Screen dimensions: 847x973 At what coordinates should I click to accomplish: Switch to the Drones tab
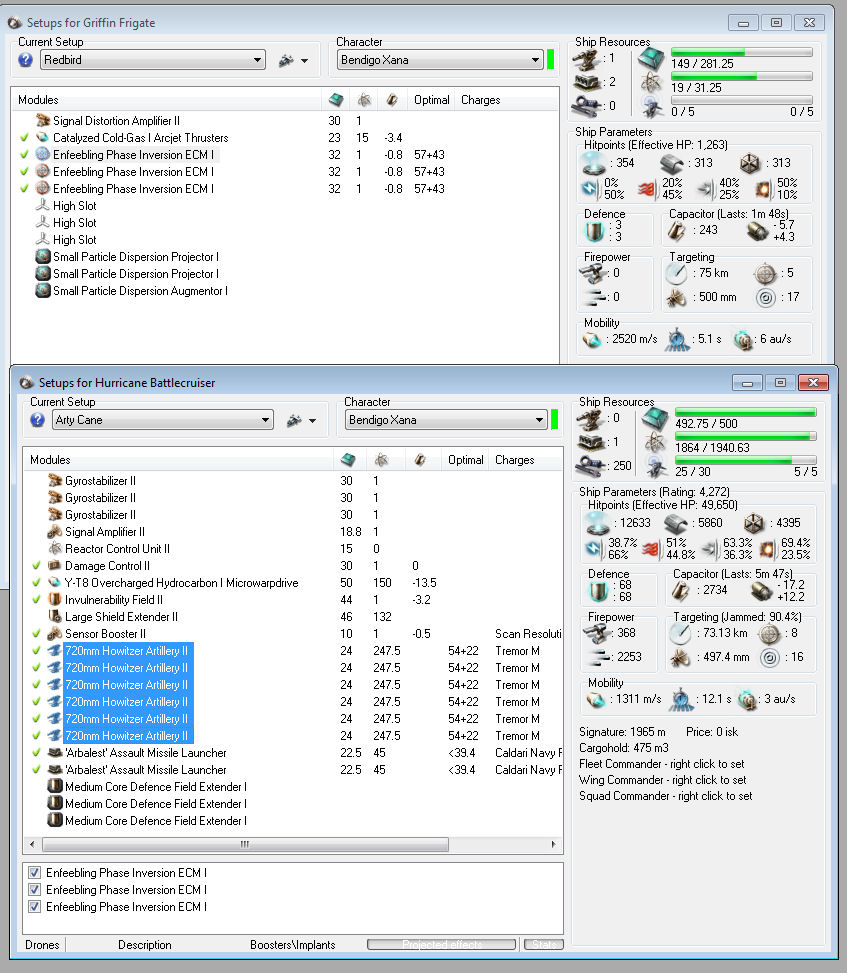pyautogui.click(x=42, y=944)
